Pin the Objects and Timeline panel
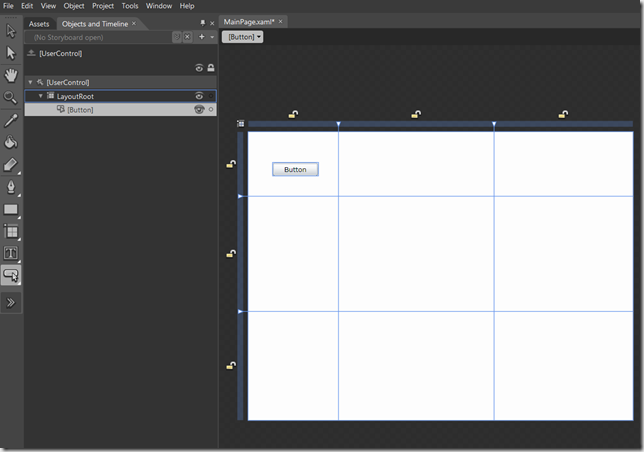The image size is (644, 452). point(202,23)
